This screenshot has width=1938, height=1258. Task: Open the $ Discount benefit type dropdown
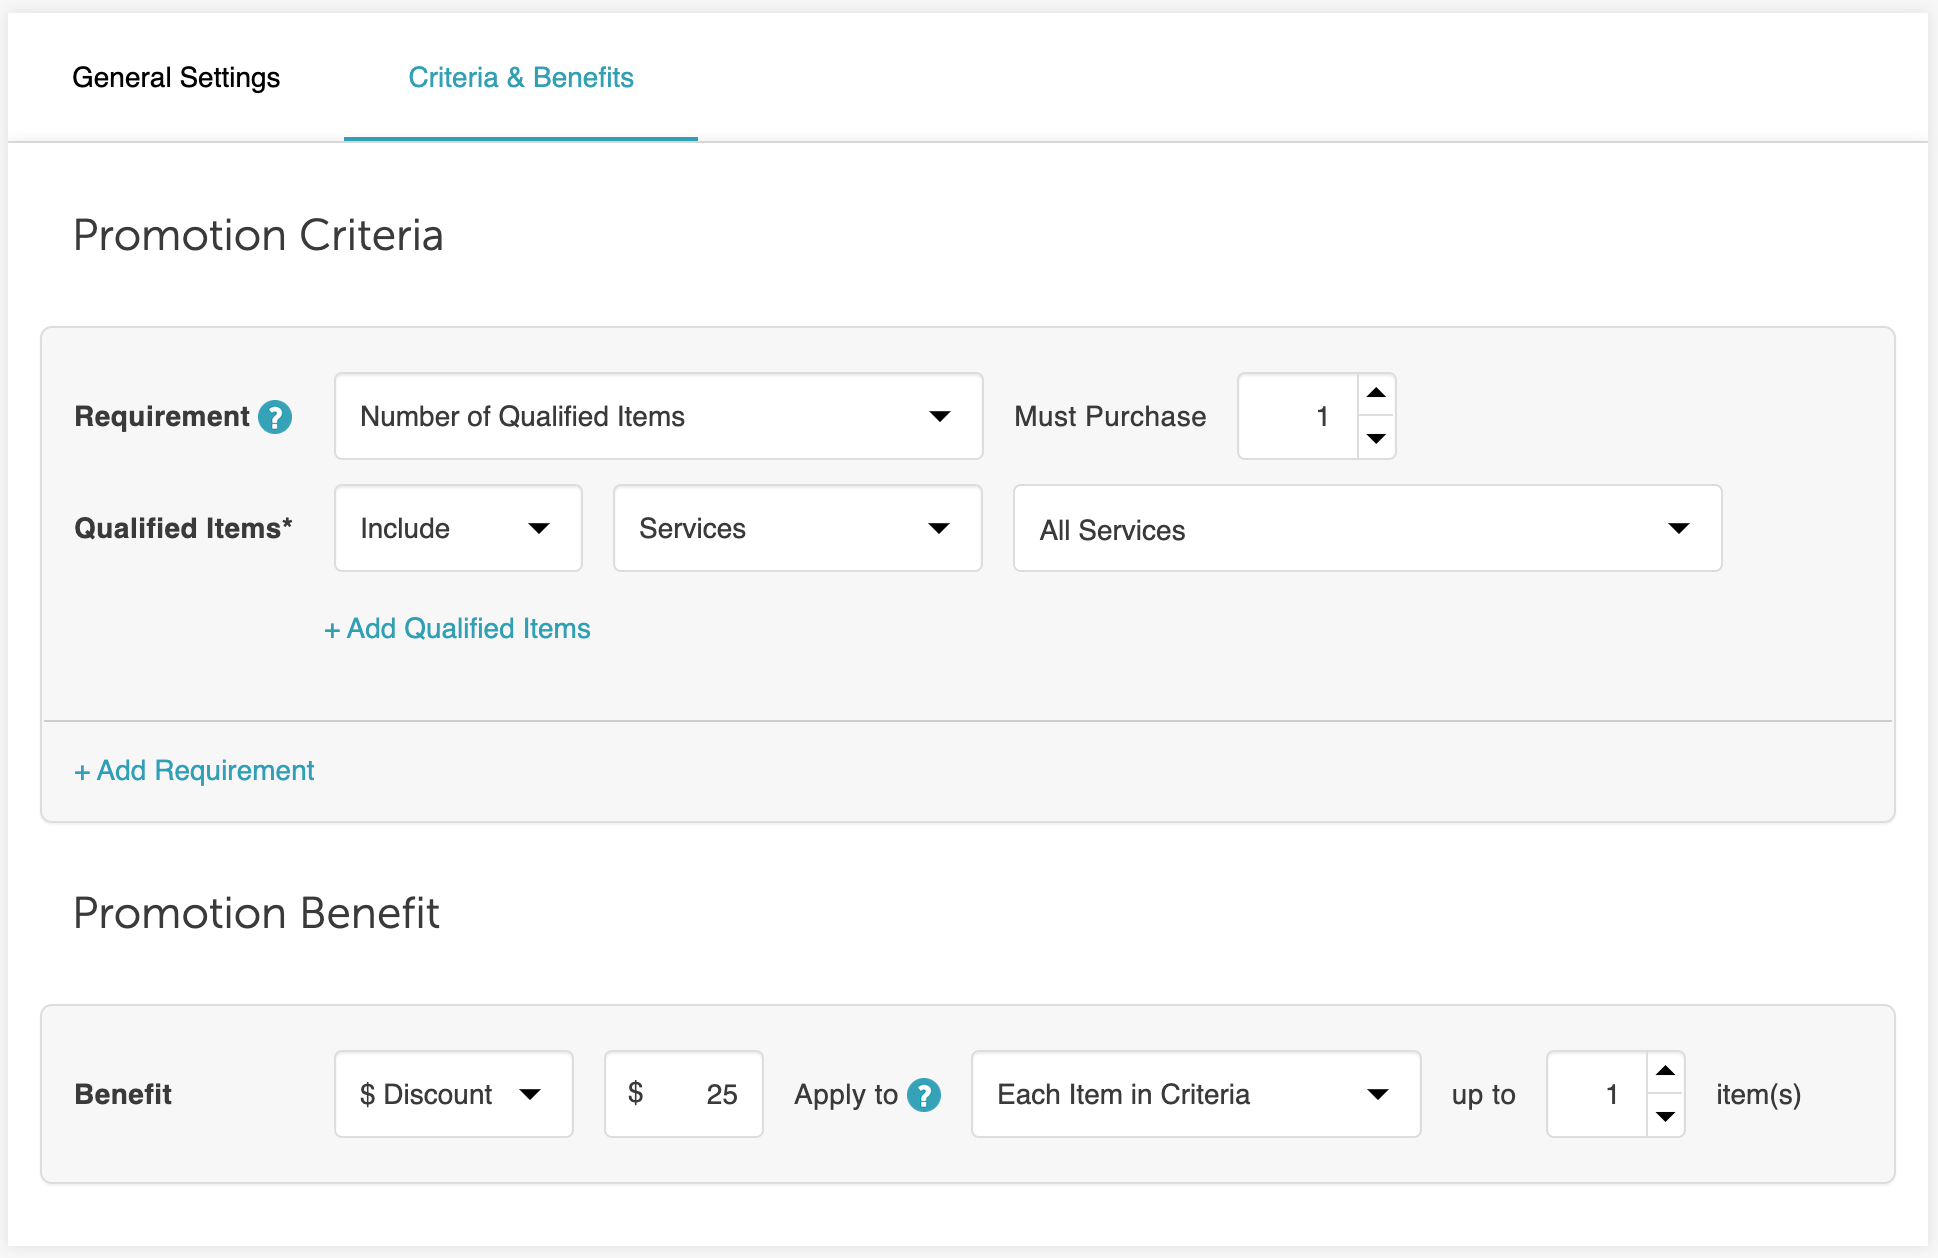click(x=453, y=1094)
